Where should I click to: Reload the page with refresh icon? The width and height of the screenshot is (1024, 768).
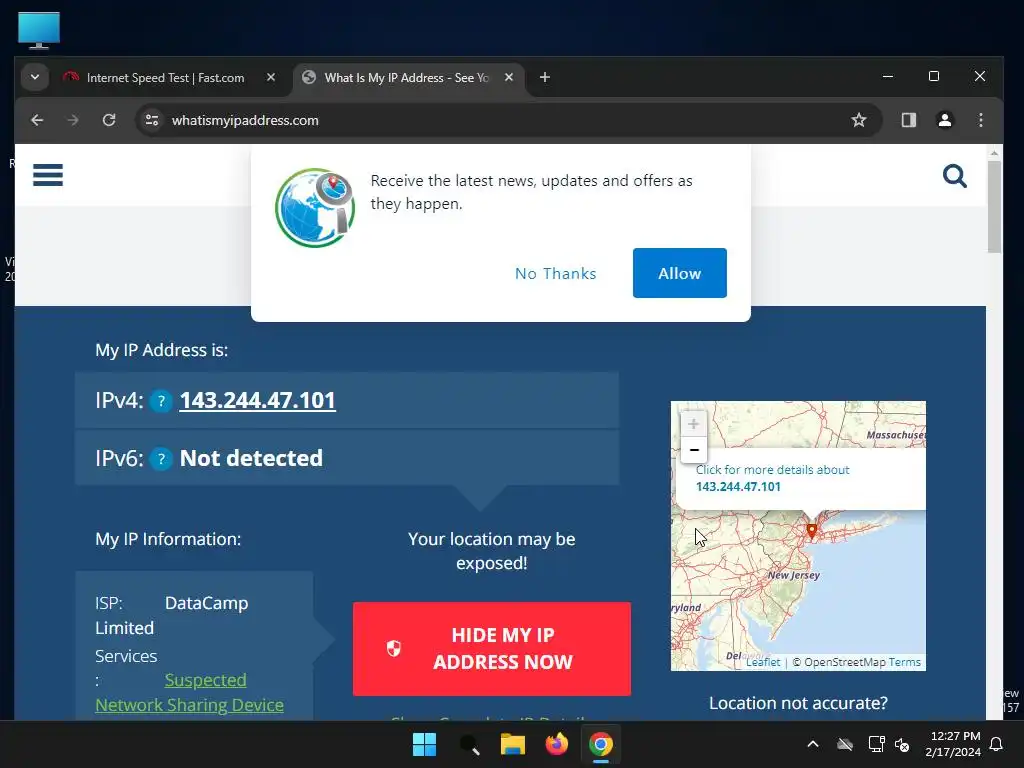109,120
